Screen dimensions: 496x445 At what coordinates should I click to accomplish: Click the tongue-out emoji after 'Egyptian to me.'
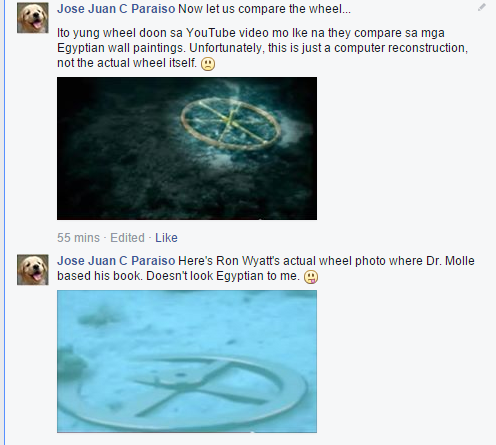coord(311,277)
